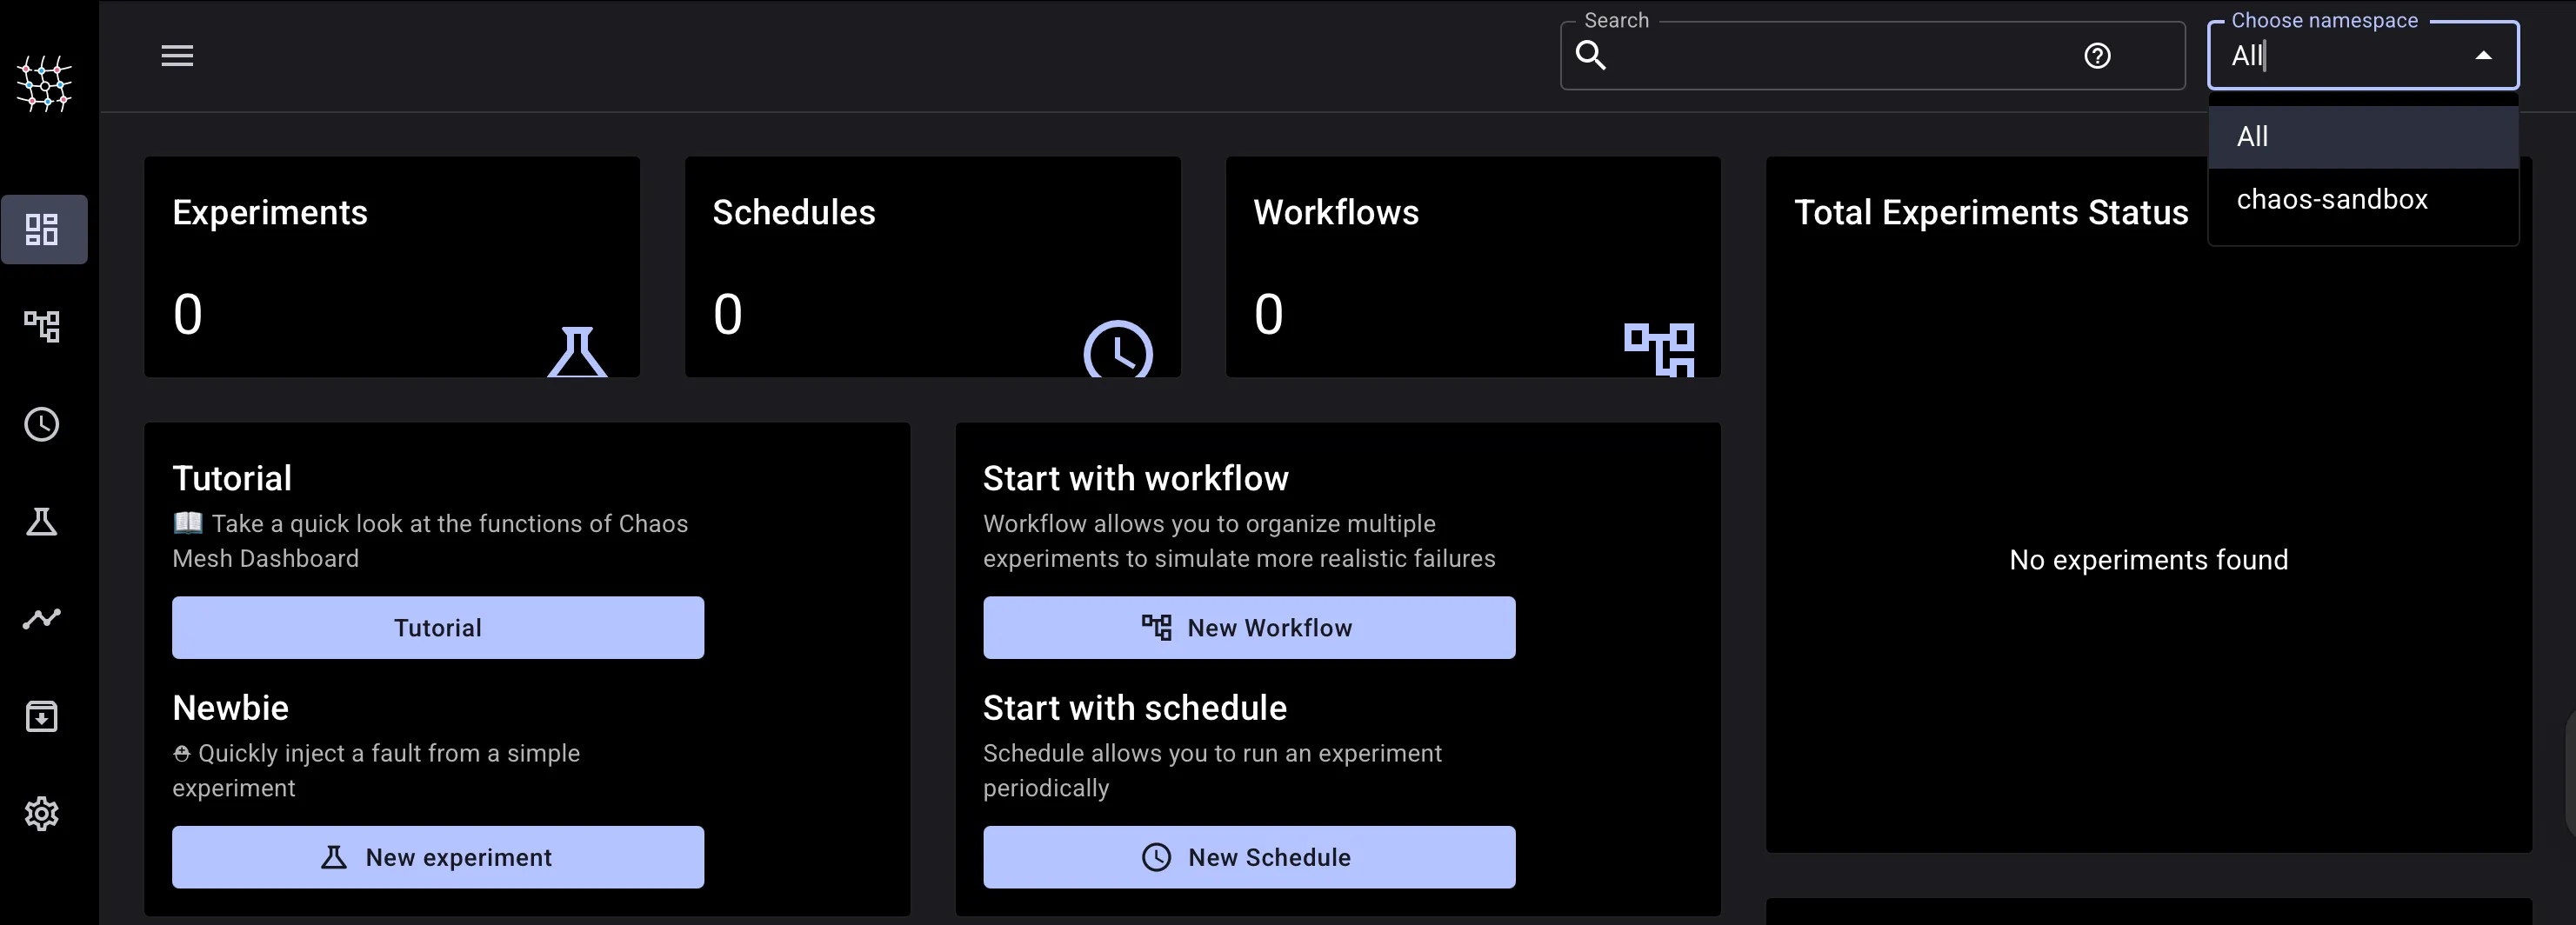Click the Newbie heading
The image size is (2576, 925).
pyautogui.click(x=231, y=708)
